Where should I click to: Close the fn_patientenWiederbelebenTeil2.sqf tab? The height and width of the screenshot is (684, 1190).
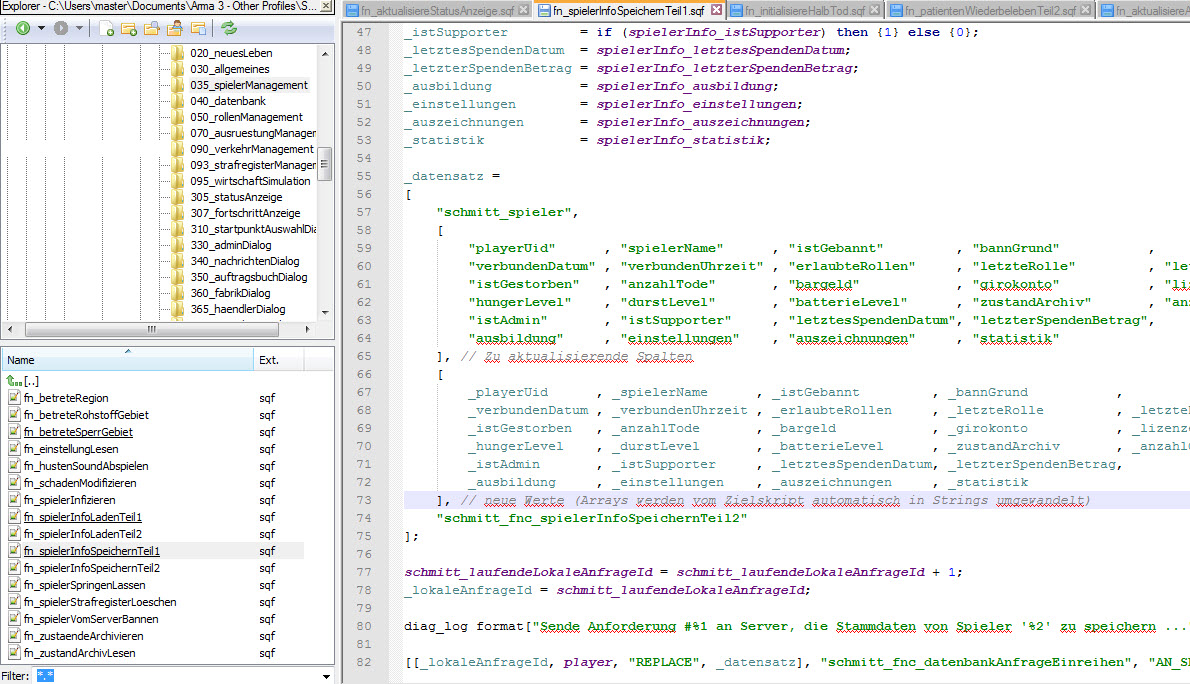pos(1085,10)
